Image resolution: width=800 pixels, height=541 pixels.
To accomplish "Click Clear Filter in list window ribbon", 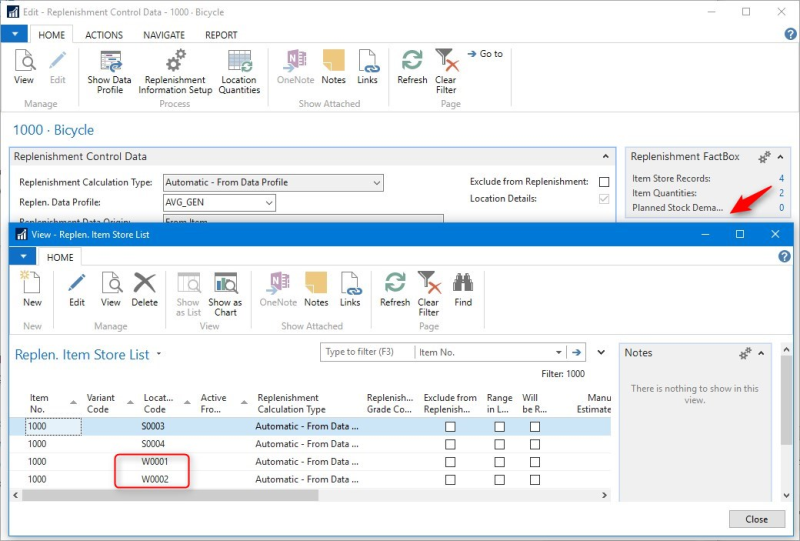I will coord(428,283).
